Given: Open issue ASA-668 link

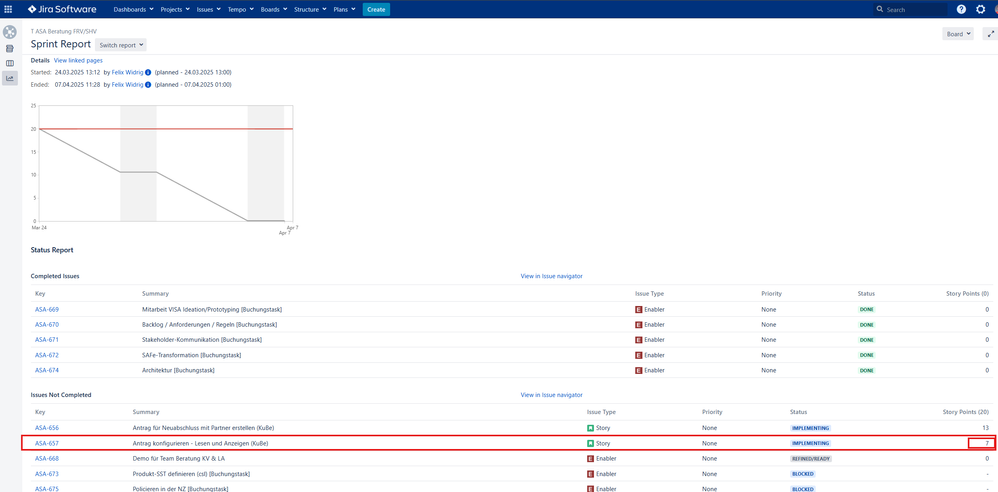Looking at the screenshot, I should click(47, 458).
